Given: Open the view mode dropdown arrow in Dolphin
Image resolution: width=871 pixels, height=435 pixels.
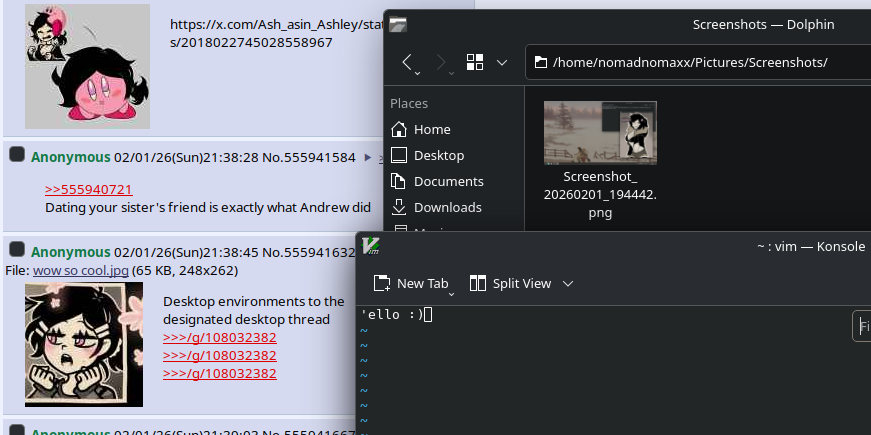Looking at the screenshot, I should click(x=502, y=62).
